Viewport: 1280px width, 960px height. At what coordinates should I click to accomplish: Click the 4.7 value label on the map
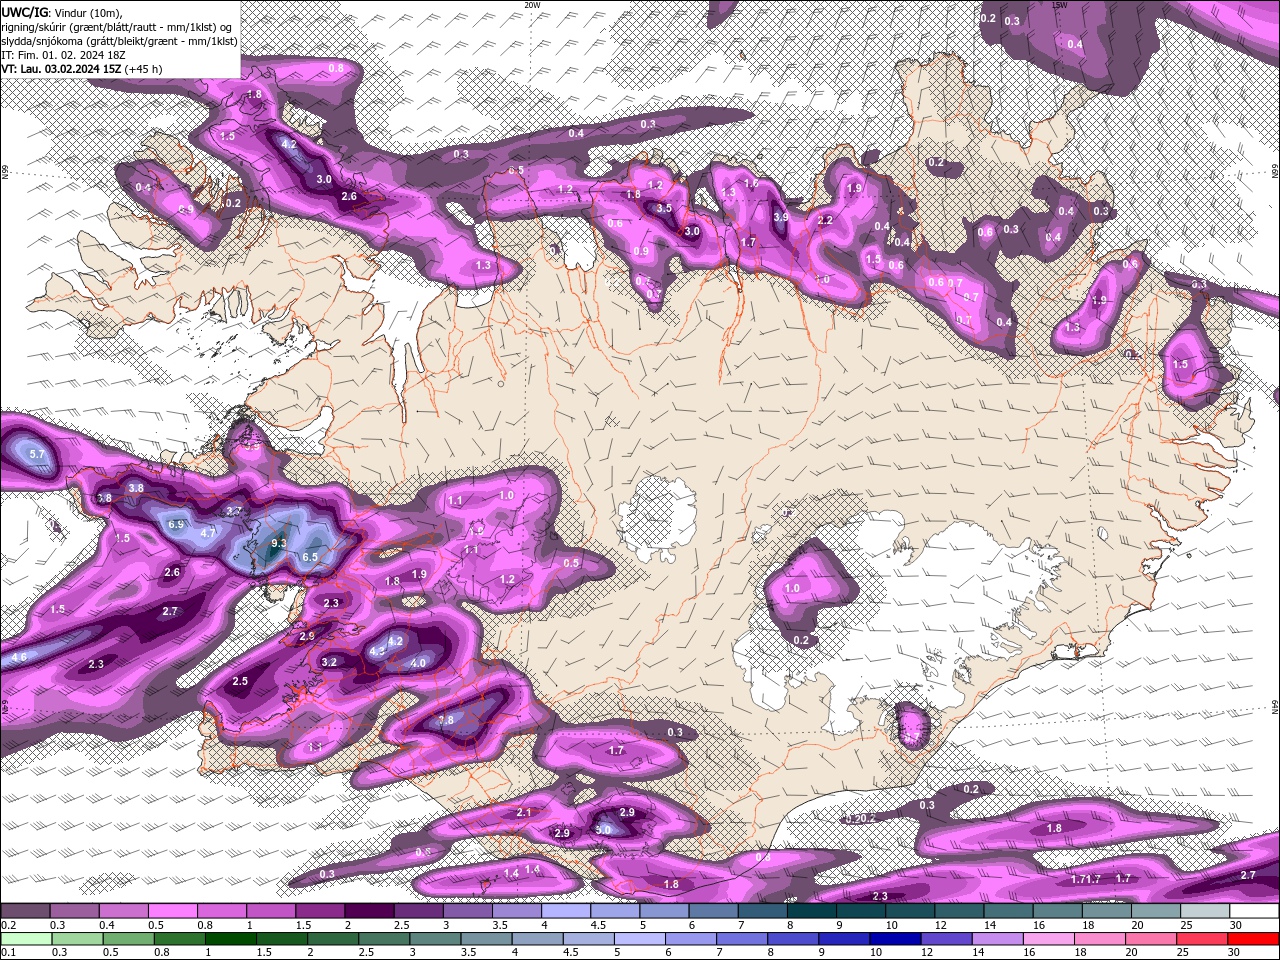pyautogui.click(x=208, y=534)
